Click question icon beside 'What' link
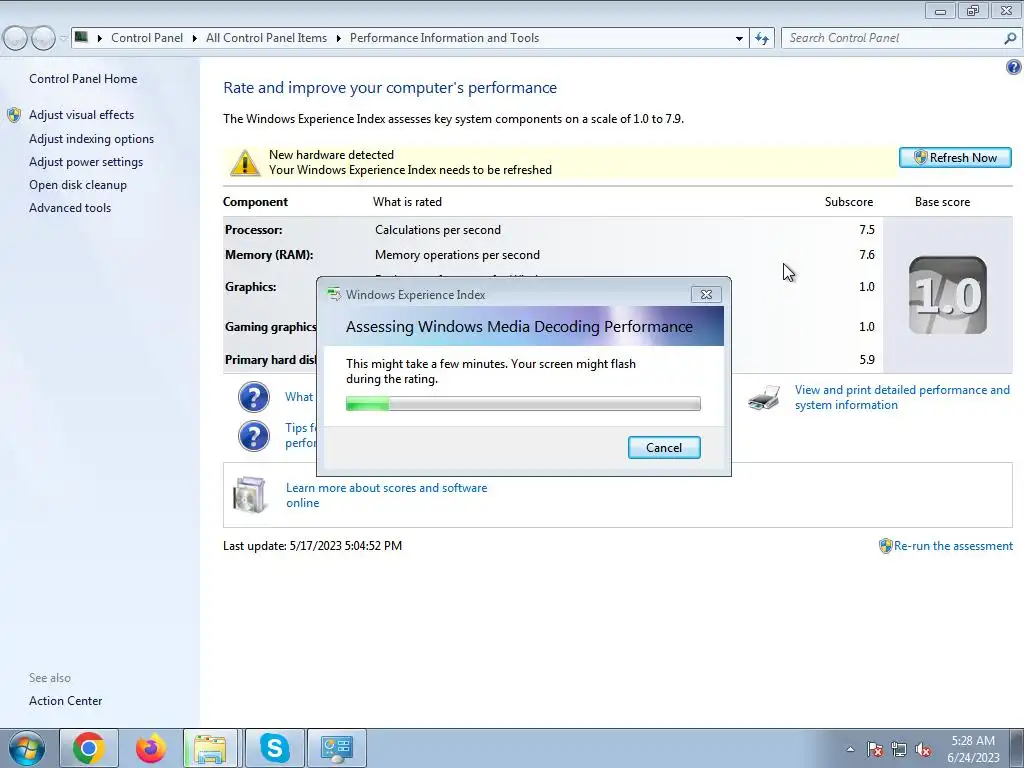Viewport: 1024px width, 768px height. point(253,397)
